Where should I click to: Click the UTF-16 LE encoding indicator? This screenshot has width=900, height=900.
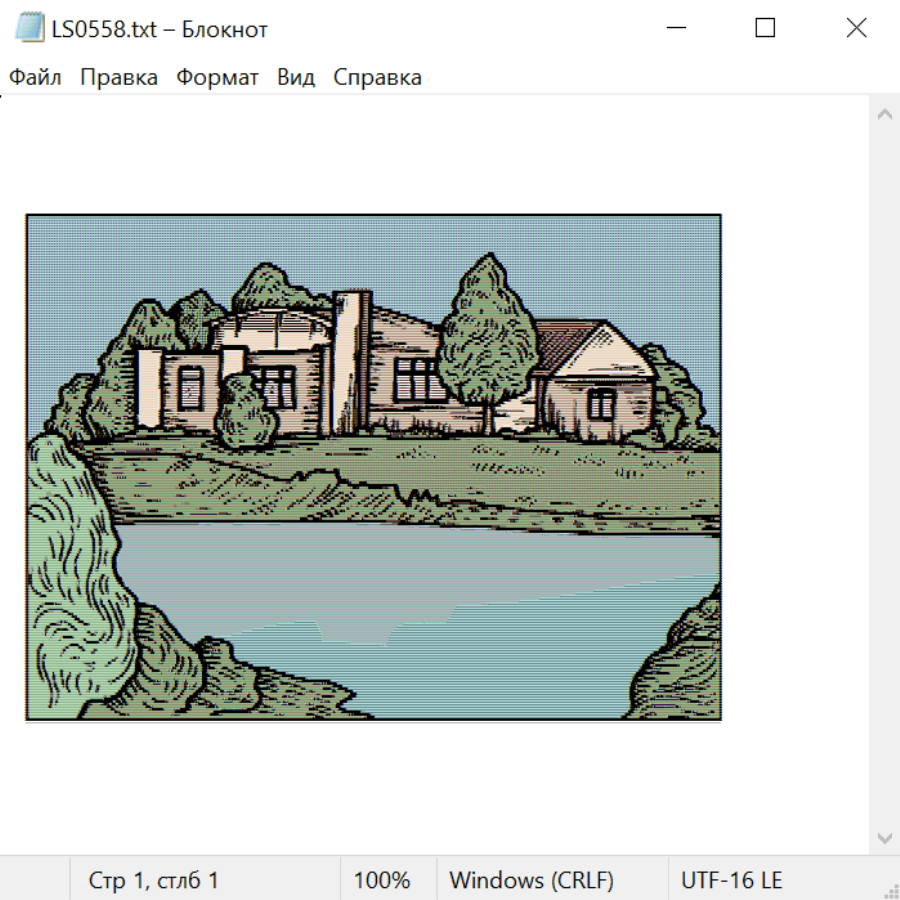[731, 880]
